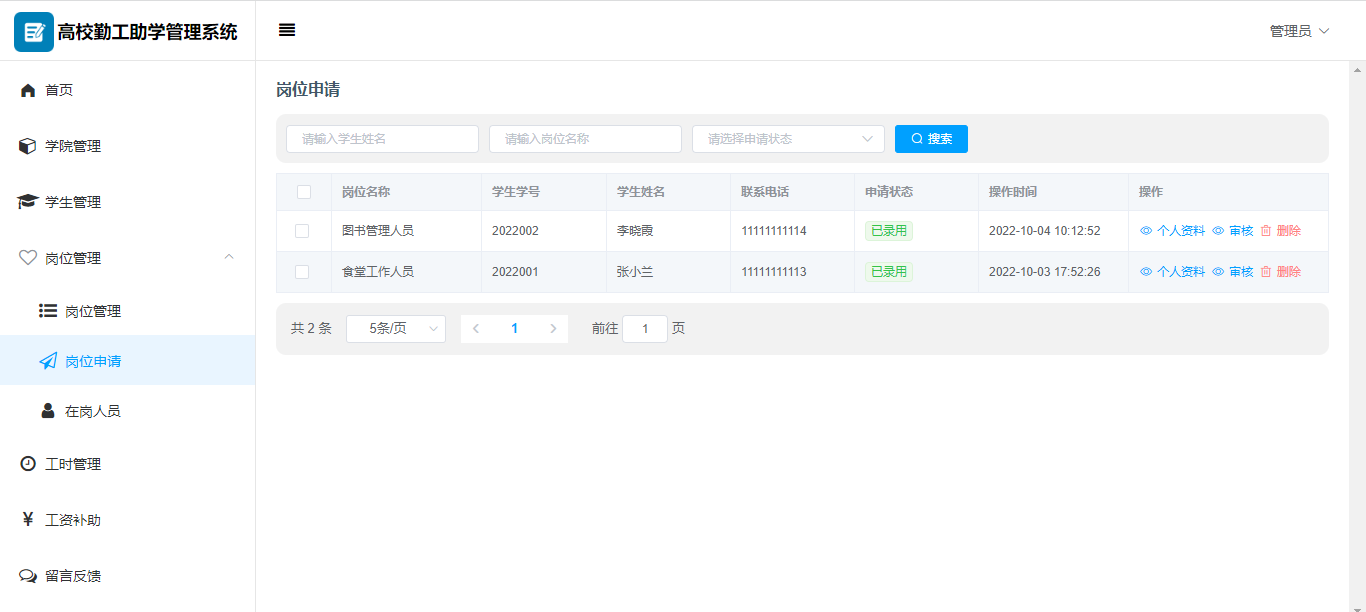Open the 5条/页 page size dropdown
The width and height of the screenshot is (1366, 612).
(x=396, y=329)
